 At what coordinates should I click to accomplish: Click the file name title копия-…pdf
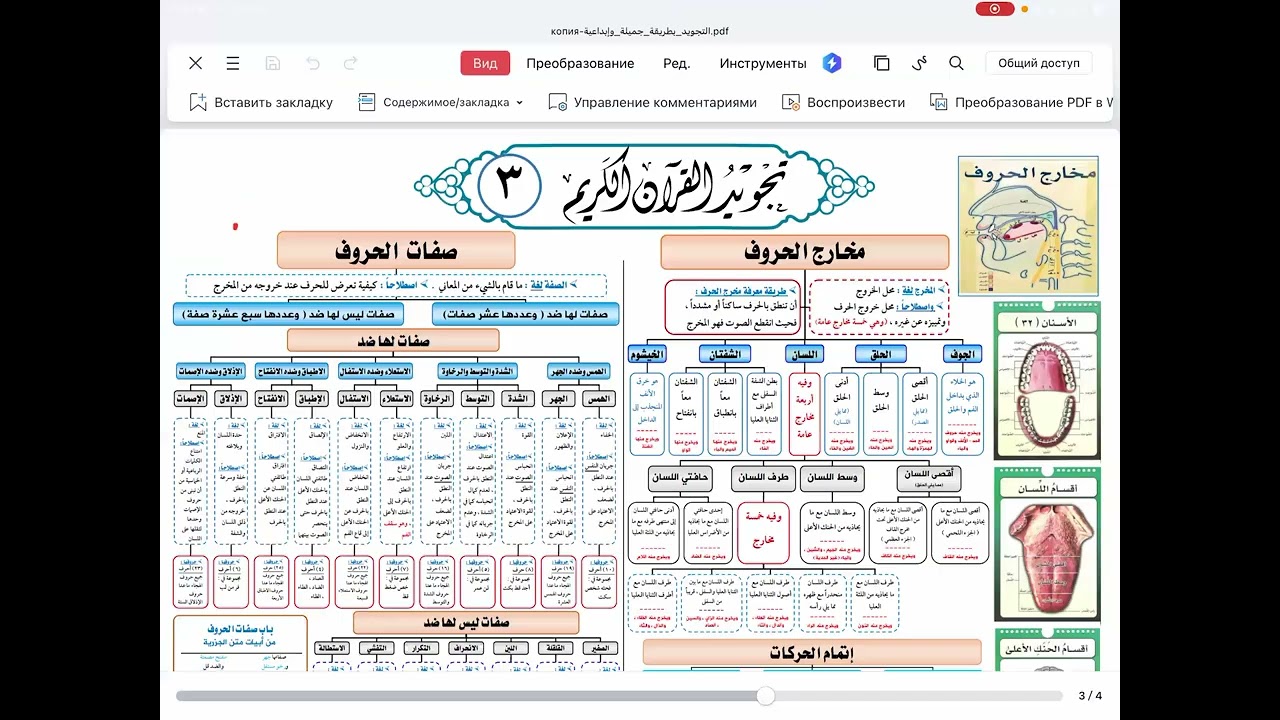pyautogui.click(x=640, y=31)
